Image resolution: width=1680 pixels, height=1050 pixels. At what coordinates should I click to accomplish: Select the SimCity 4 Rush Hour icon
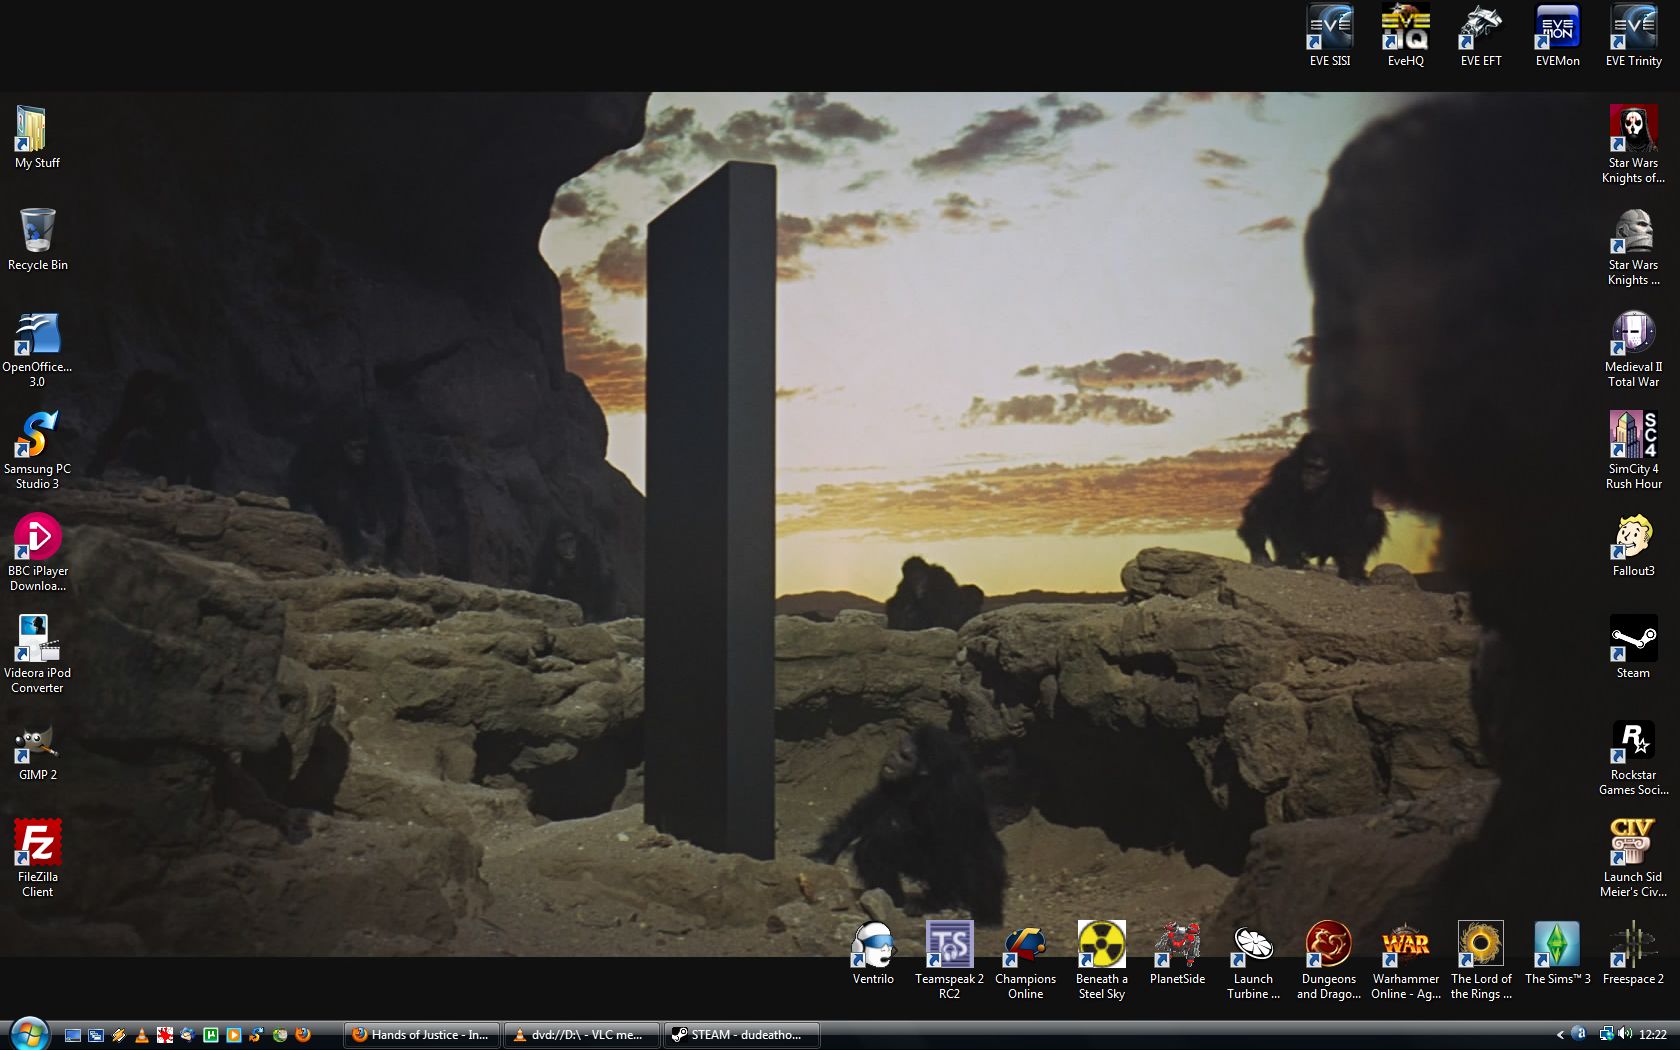click(x=1633, y=435)
